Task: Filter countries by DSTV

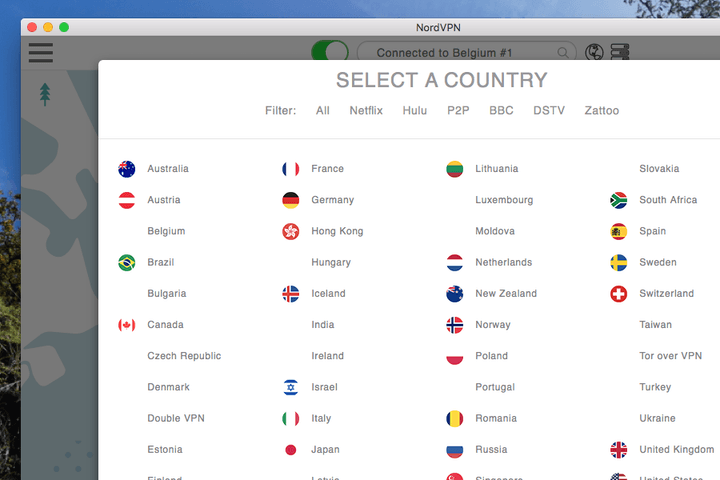Action: click(x=549, y=111)
